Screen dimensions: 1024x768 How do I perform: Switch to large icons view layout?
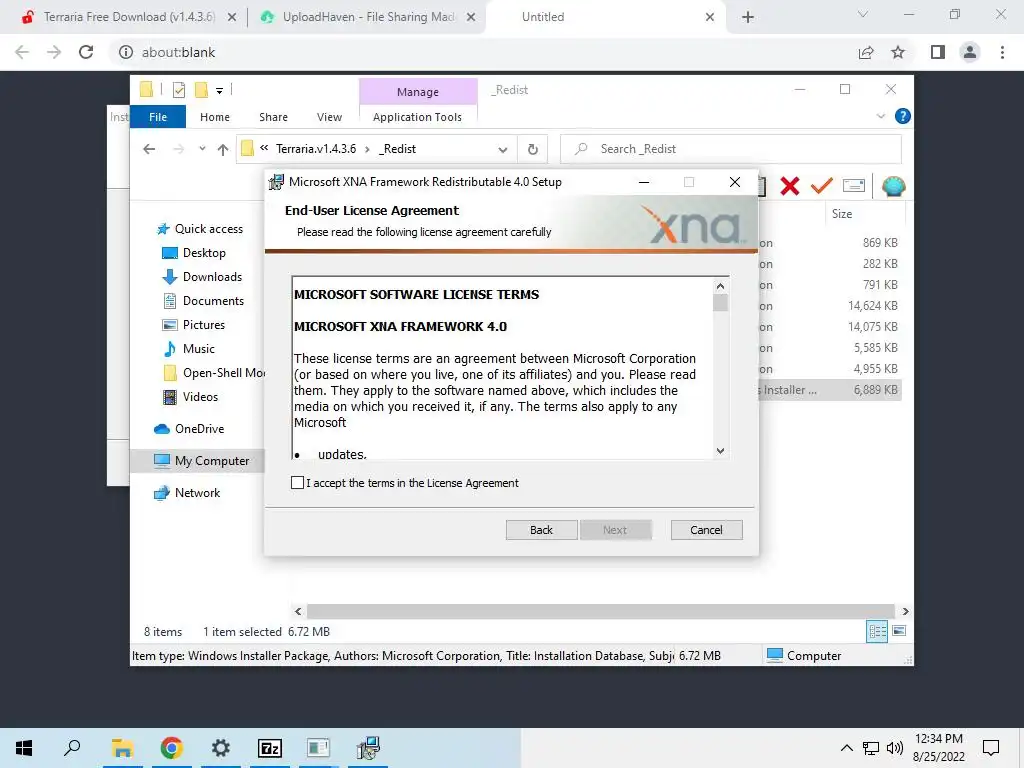pos(899,631)
